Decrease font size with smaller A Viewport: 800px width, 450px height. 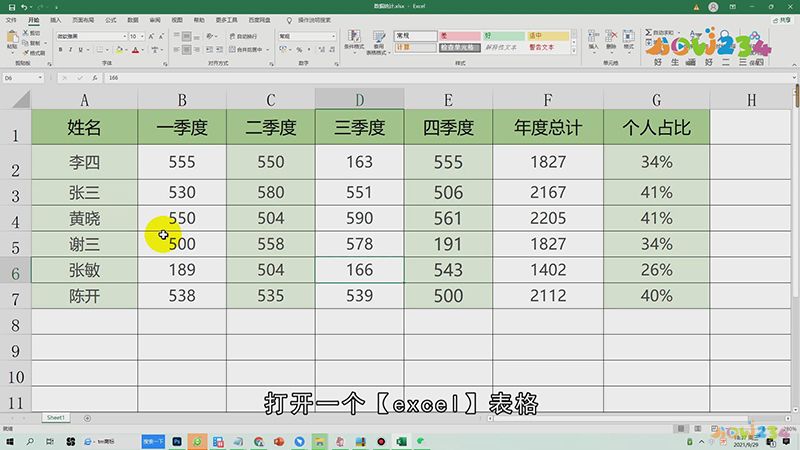(x=161, y=36)
